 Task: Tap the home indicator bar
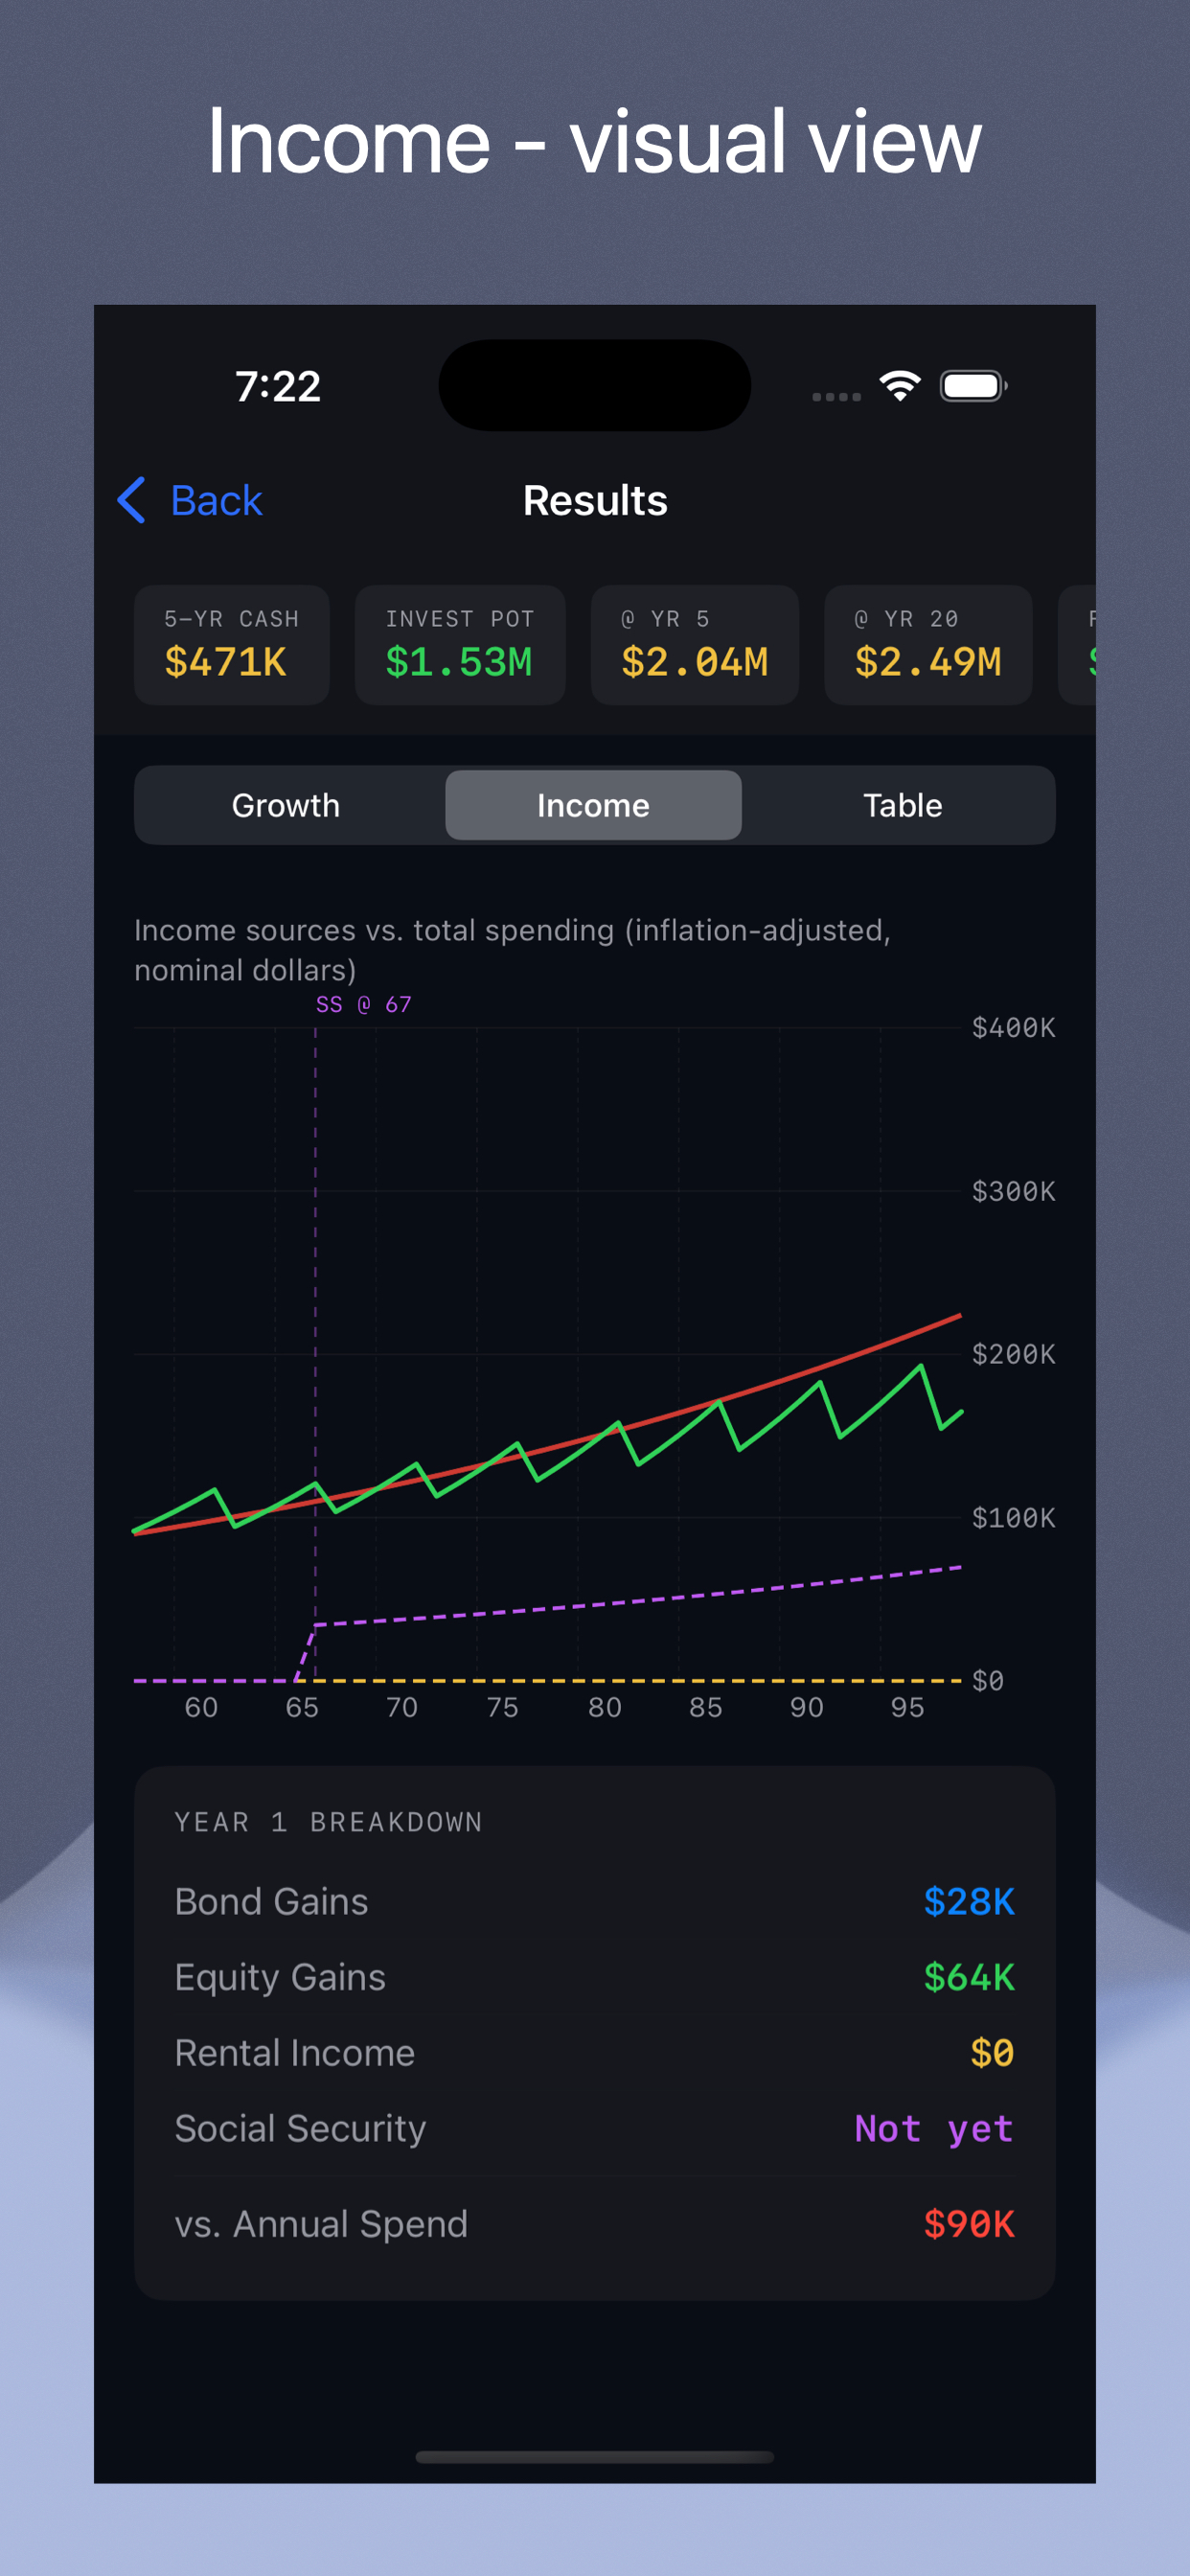click(595, 2457)
